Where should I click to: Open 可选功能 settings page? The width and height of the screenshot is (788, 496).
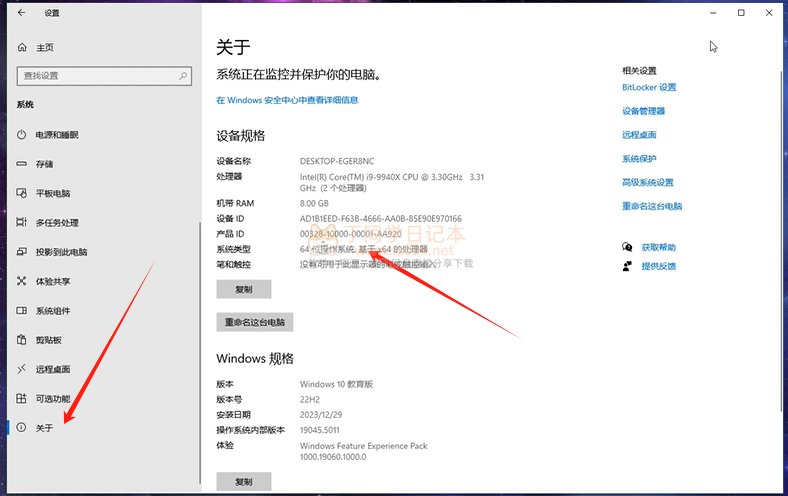pyautogui.click(x=53, y=399)
